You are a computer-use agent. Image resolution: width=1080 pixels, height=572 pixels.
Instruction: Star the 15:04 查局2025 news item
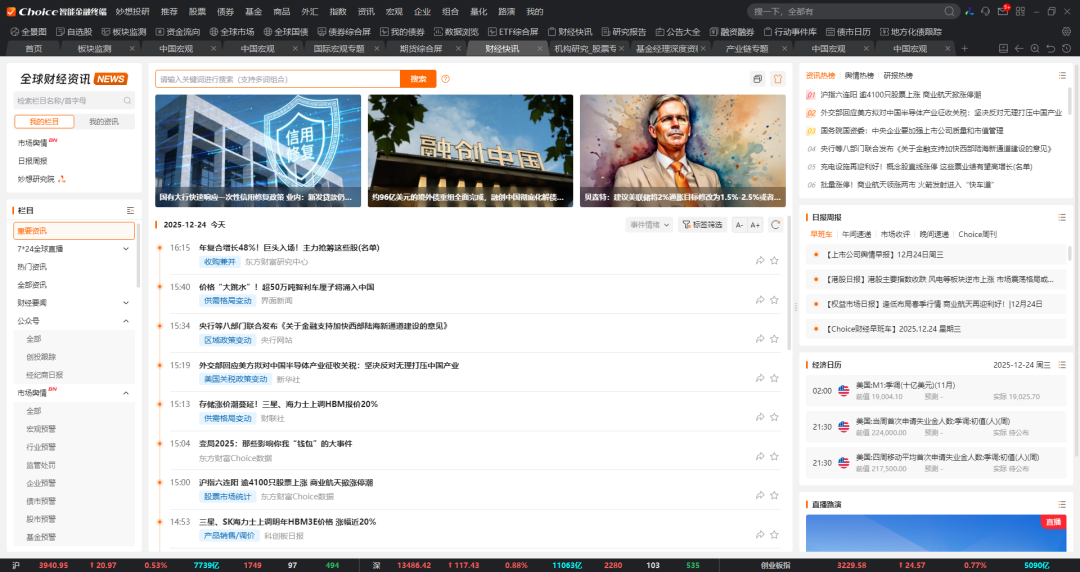pyautogui.click(x=774, y=456)
